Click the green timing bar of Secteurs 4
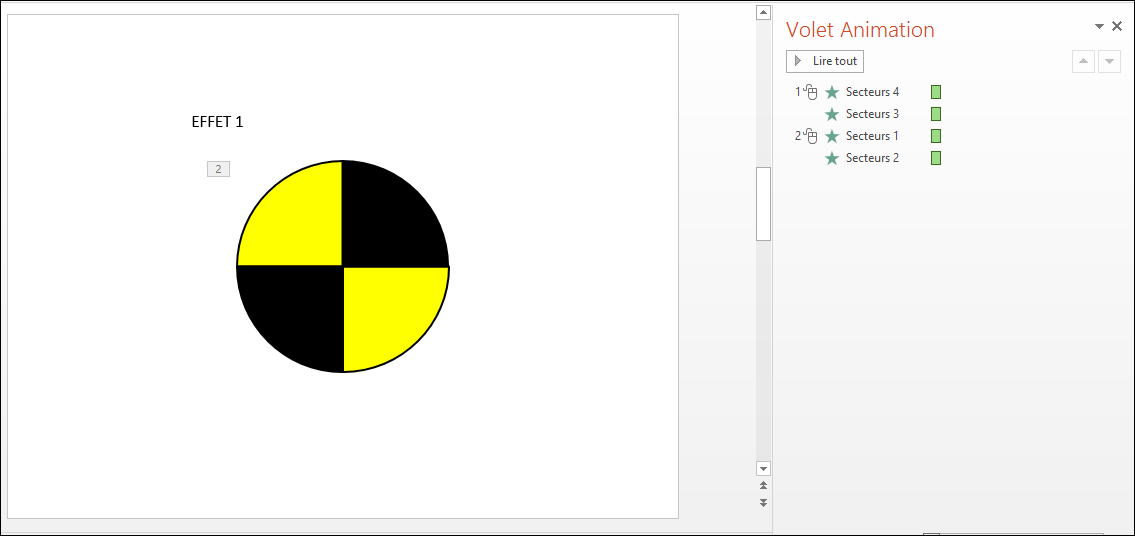The height and width of the screenshot is (536, 1135). (936, 92)
